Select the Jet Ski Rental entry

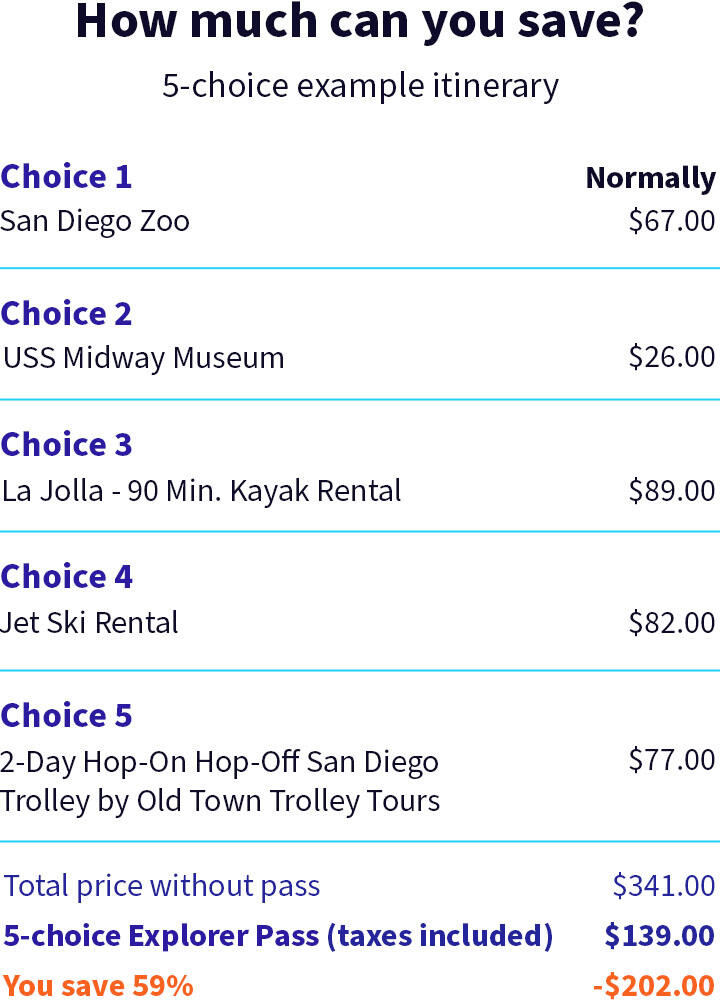[89, 623]
